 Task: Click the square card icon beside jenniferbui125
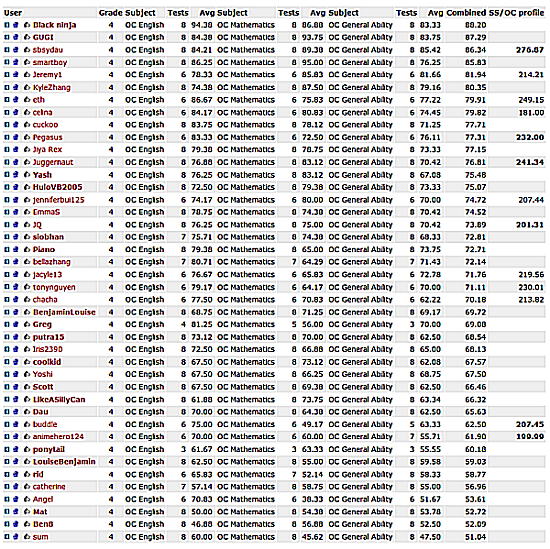point(7,200)
